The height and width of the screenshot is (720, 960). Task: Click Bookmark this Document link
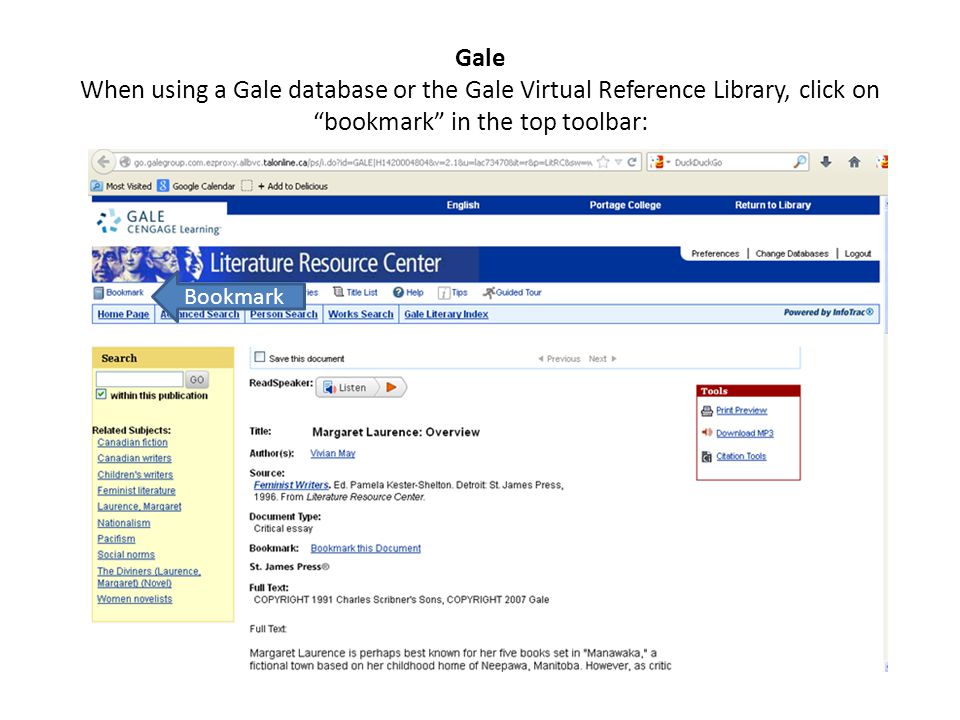(x=366, y=548)
